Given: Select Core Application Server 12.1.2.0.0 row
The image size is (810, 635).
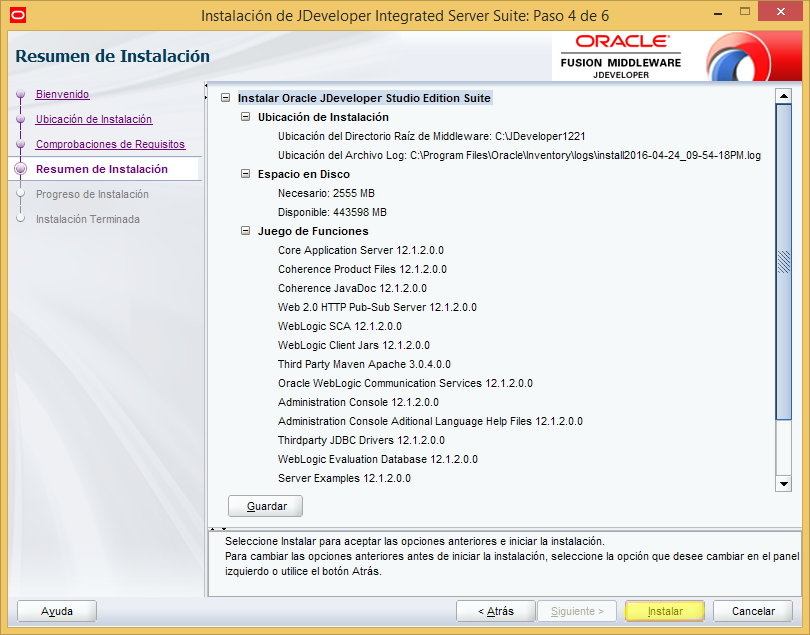Looking at the screenshot, I should point(361,250).
